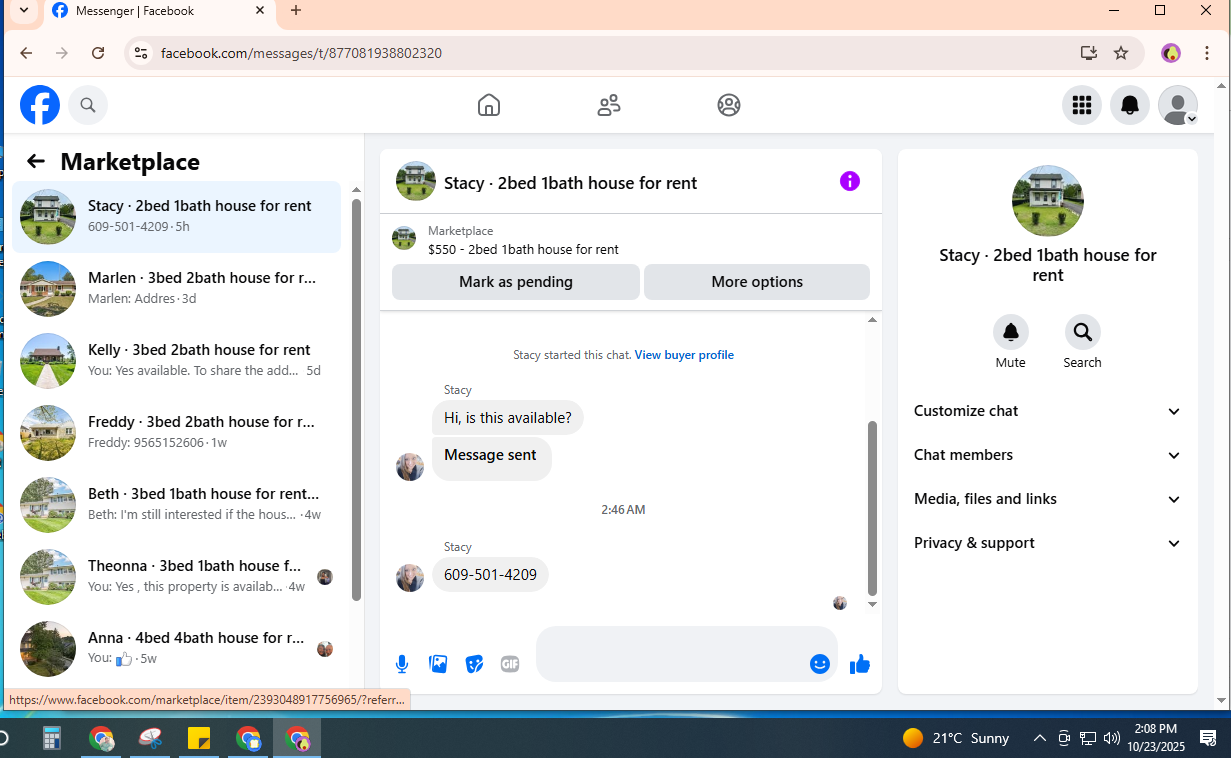View site information icon in address bar

[x=141, y=53]
